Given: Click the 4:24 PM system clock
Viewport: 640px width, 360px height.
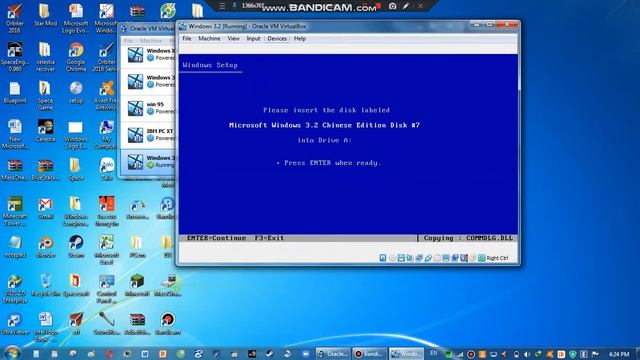Looking at the screenshot, I should (x=619, y=354).
